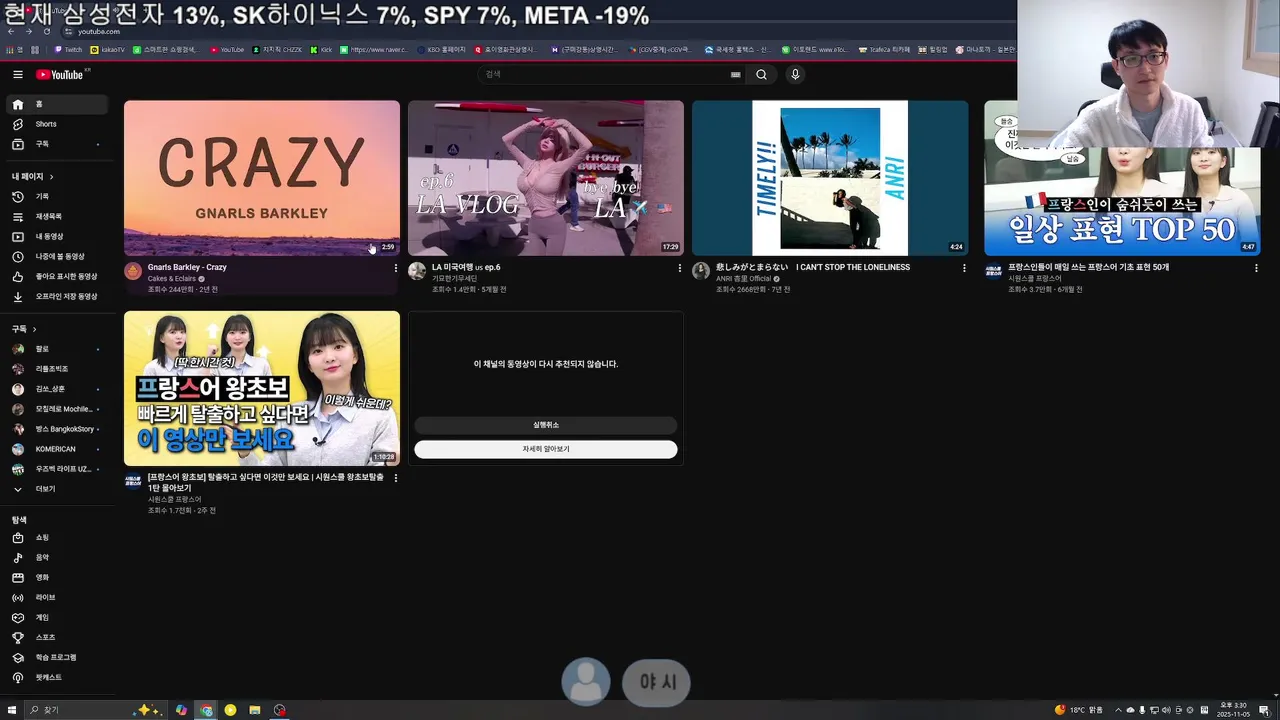Open options for 프랑스어 왕초보 탈출 video

pyautogui.click(x=396, y=478)
